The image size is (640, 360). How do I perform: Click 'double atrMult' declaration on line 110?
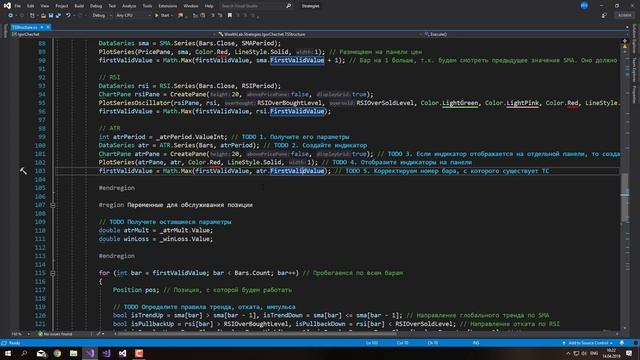[124, 231]
